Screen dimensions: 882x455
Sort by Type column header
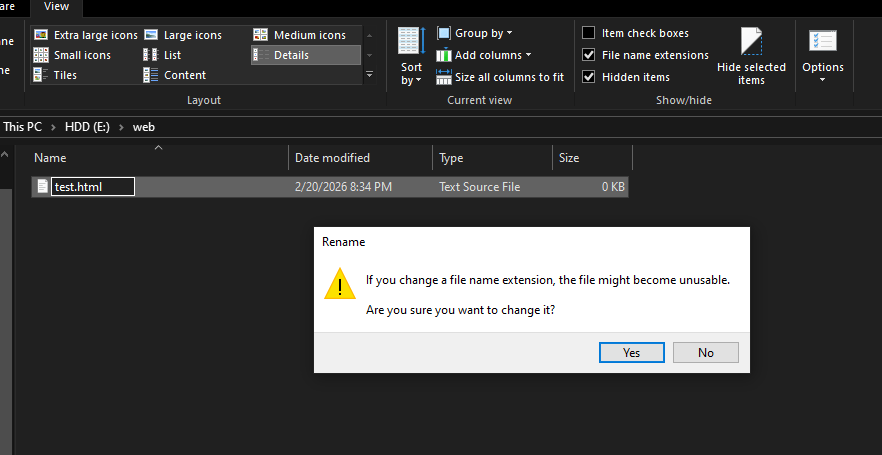point(493,158)
